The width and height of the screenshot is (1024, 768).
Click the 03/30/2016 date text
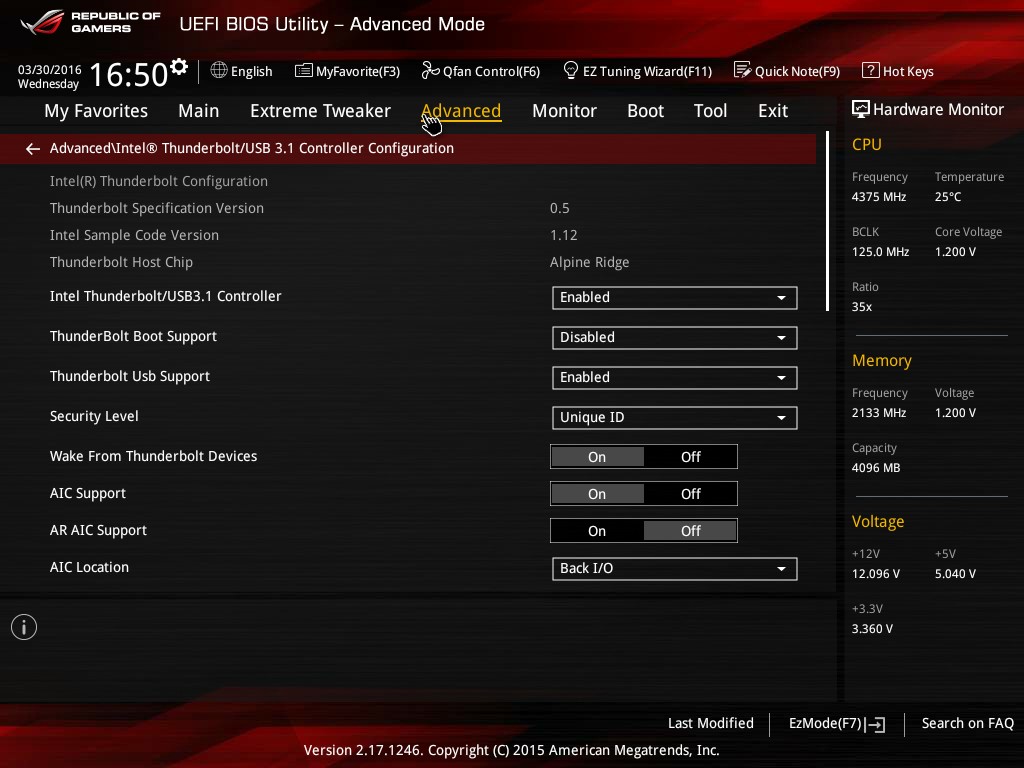click(x=50, y=69)
